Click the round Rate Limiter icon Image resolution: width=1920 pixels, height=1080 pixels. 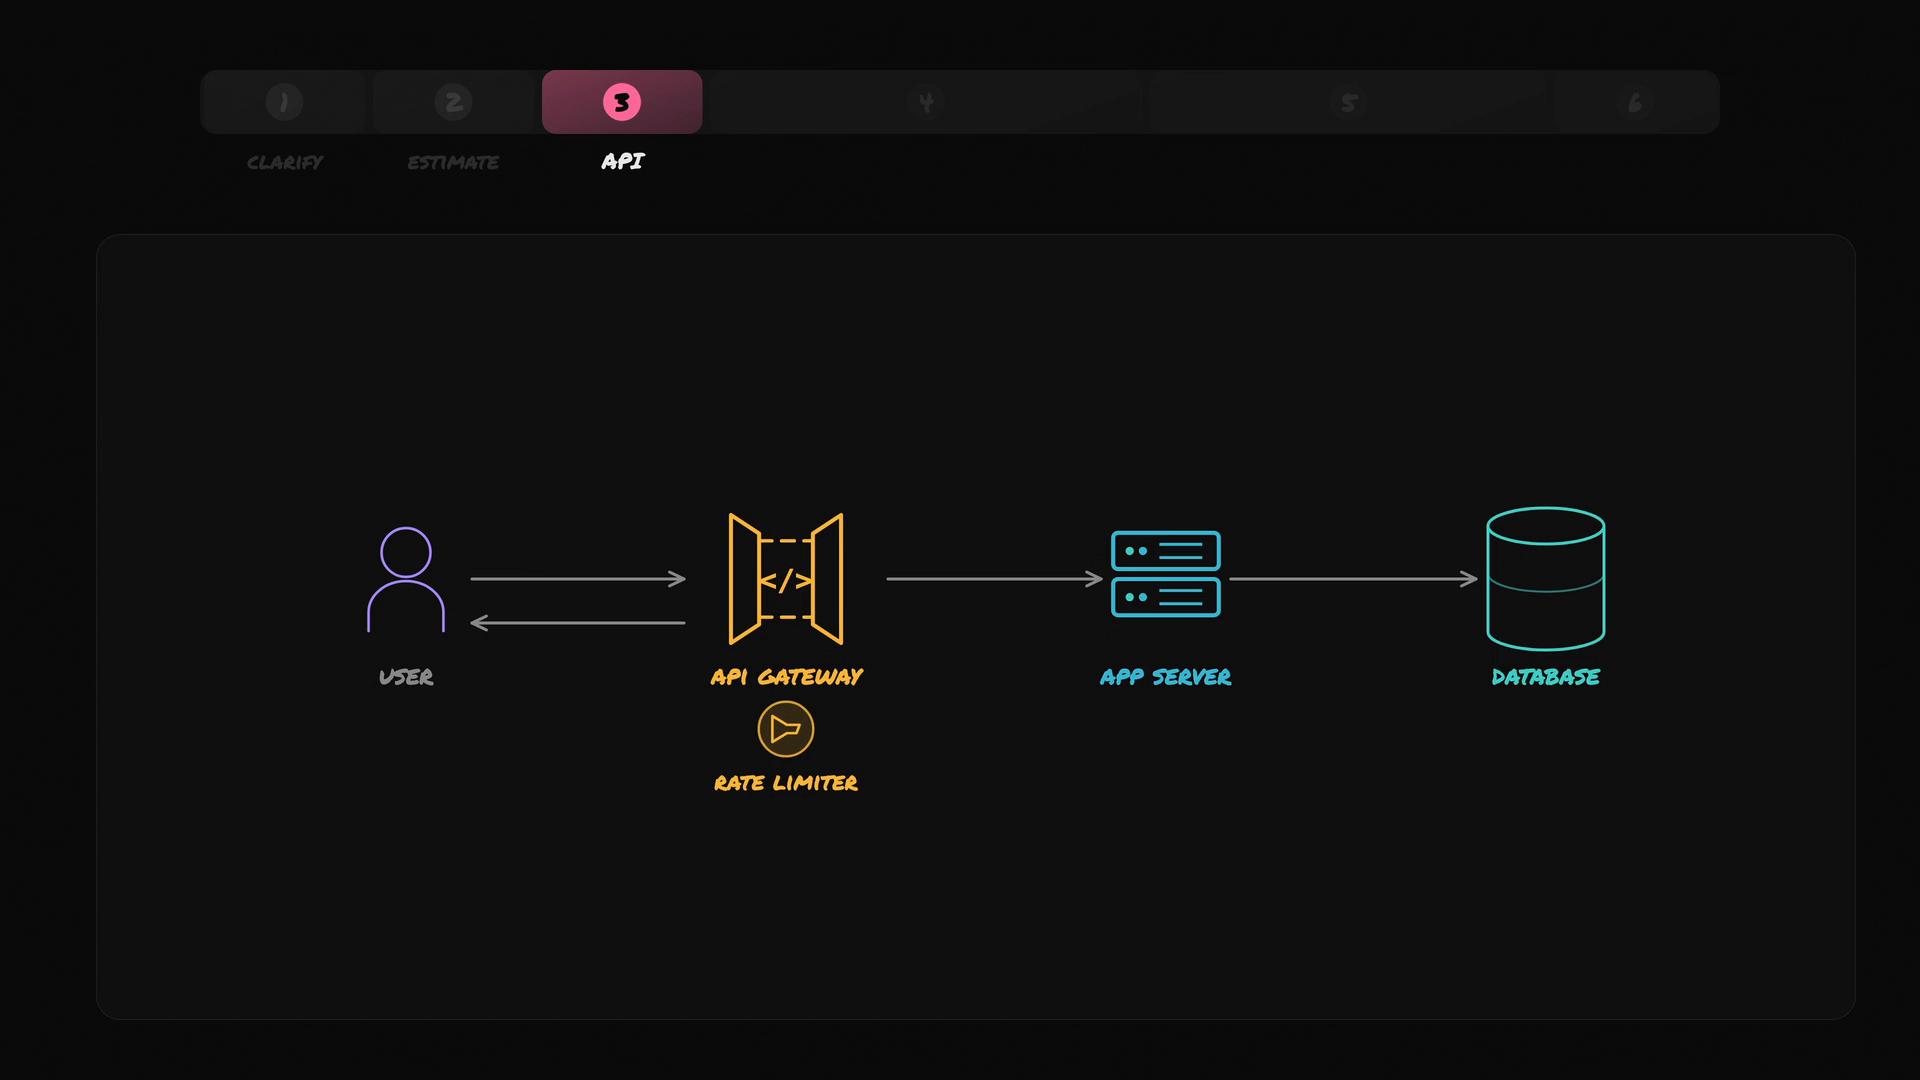(x=786, y=729)
